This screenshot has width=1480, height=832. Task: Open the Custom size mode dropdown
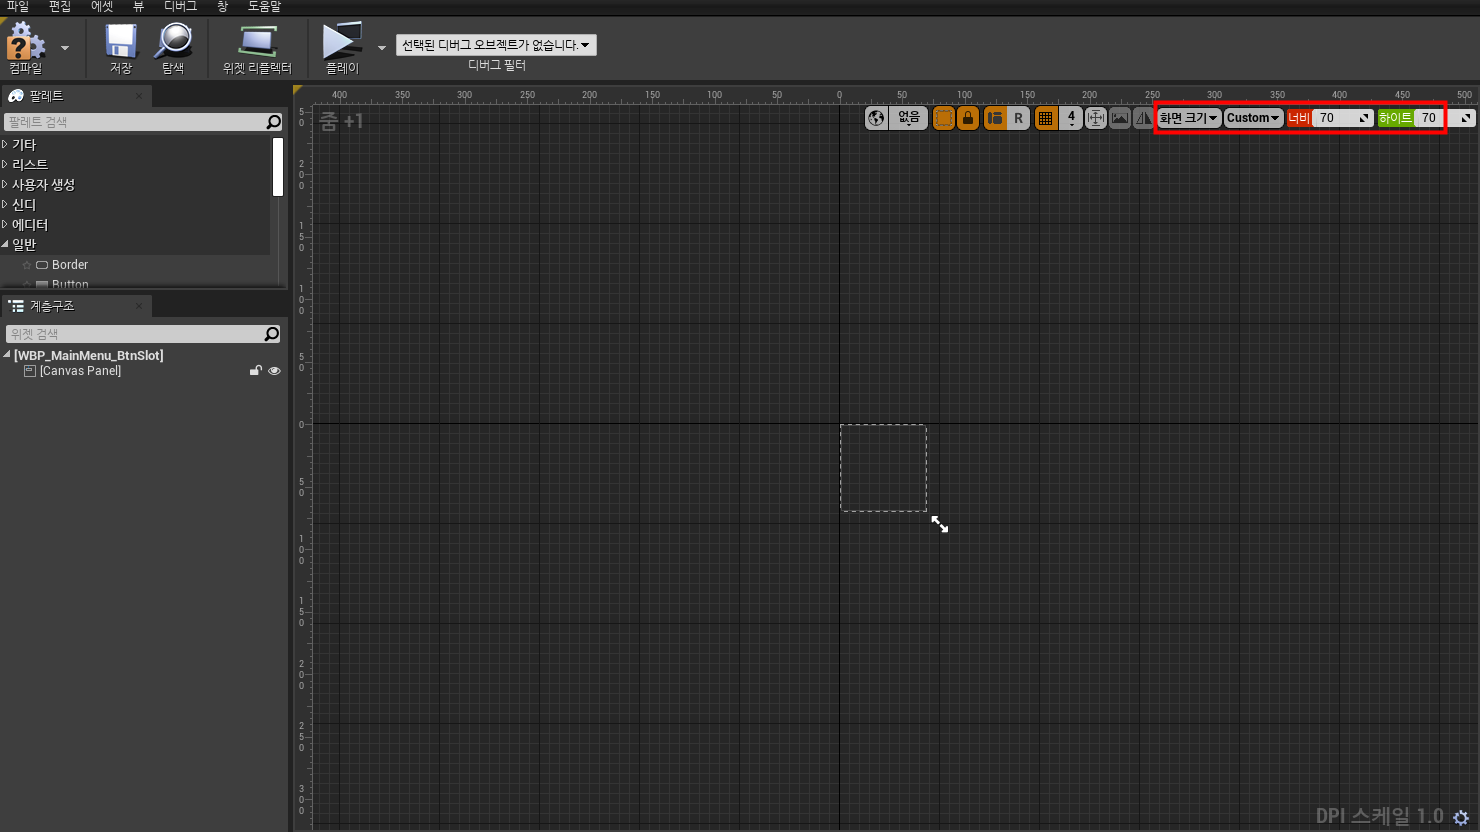(x=1253, y=118)
